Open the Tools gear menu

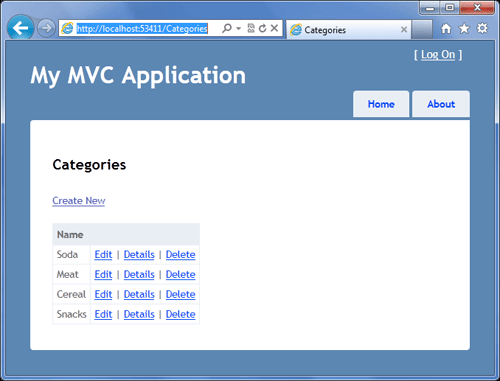(482, 28)
